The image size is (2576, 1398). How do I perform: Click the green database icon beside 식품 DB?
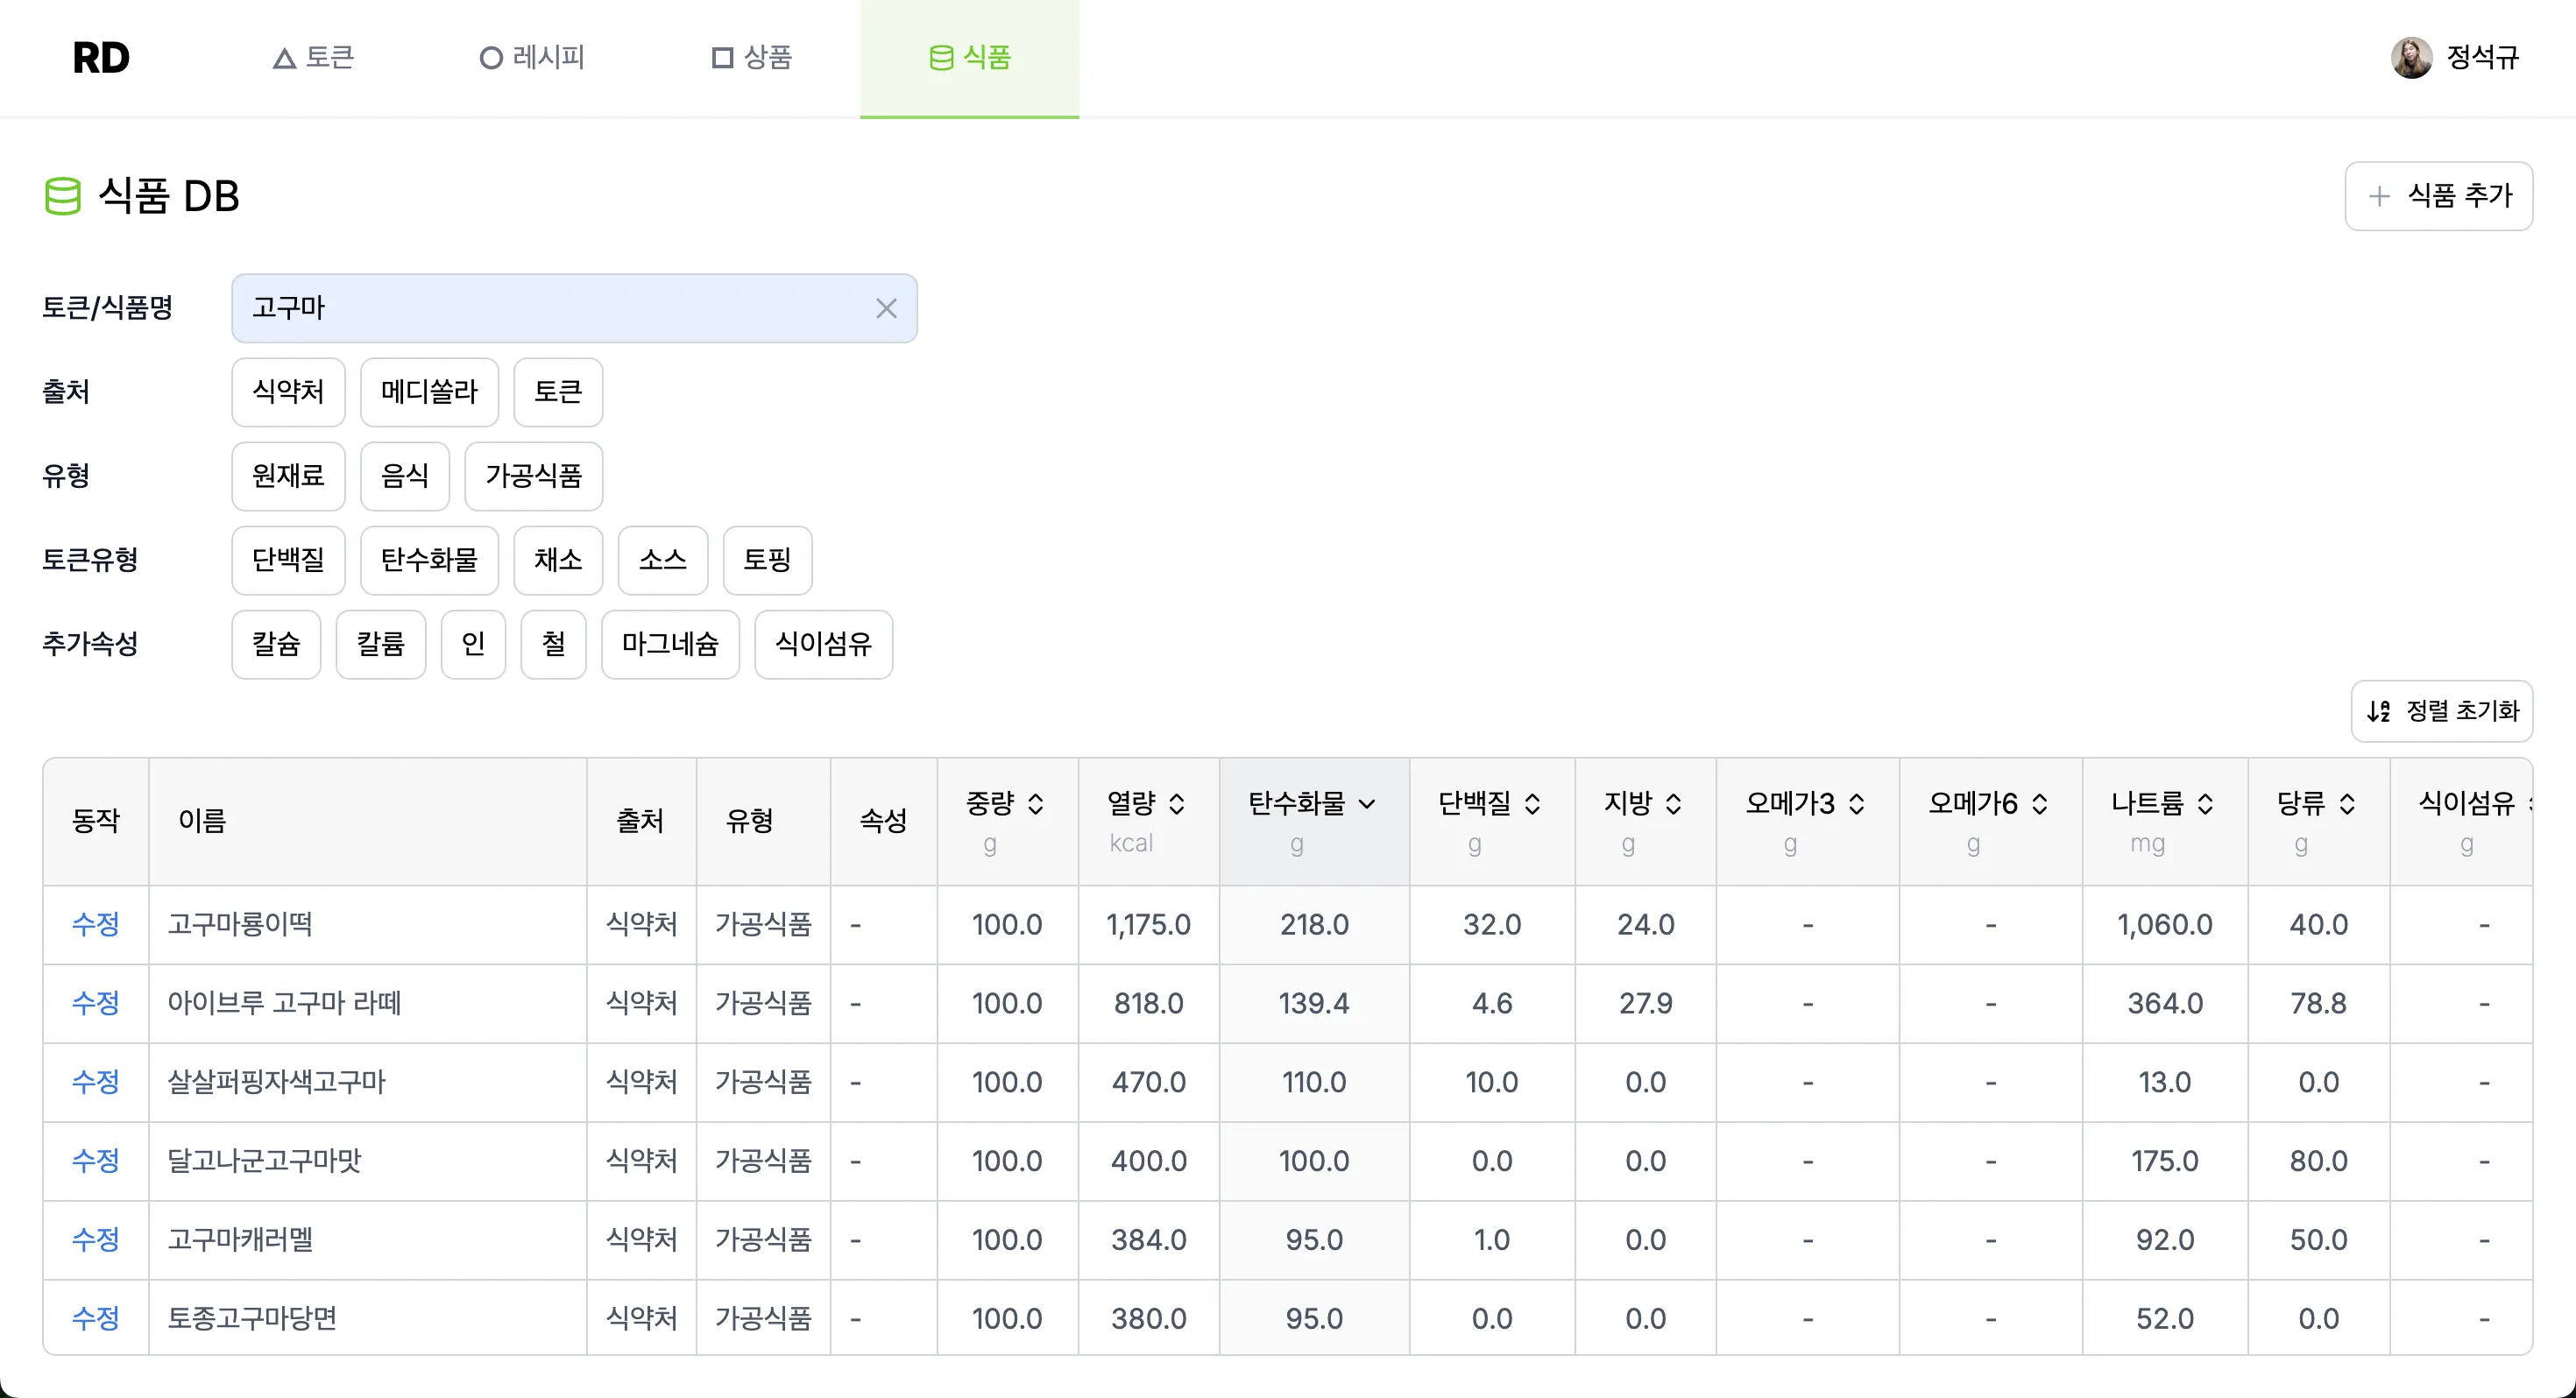click(62, 196)
